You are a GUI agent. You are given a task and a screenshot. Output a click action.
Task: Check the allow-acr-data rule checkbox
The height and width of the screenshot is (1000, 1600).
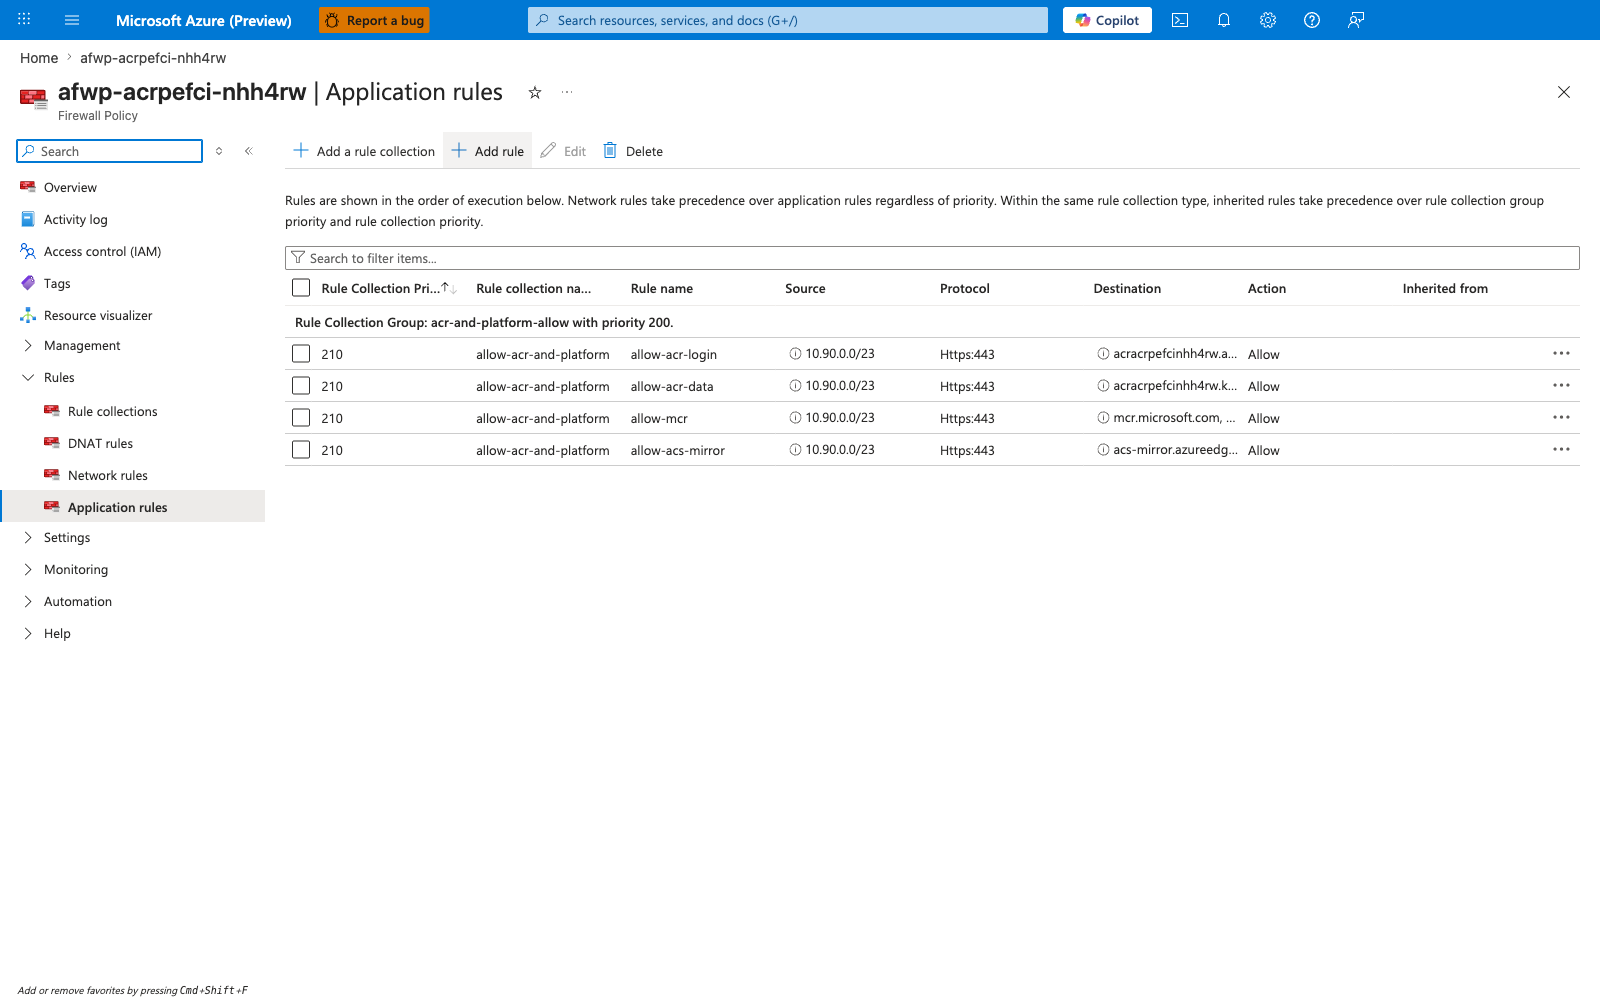click(x=301, y=386)
